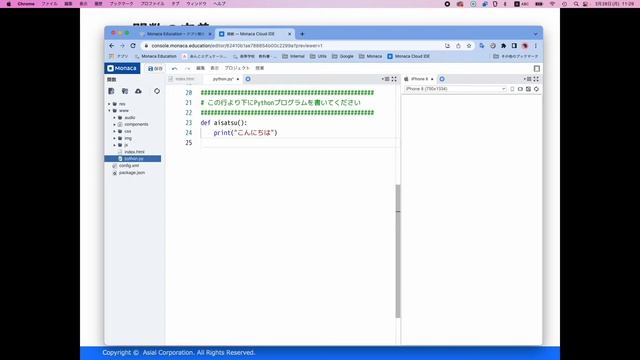Select the iPhone 8 preview tab
The width and height of the screenshot is (640, 360).
419,79
